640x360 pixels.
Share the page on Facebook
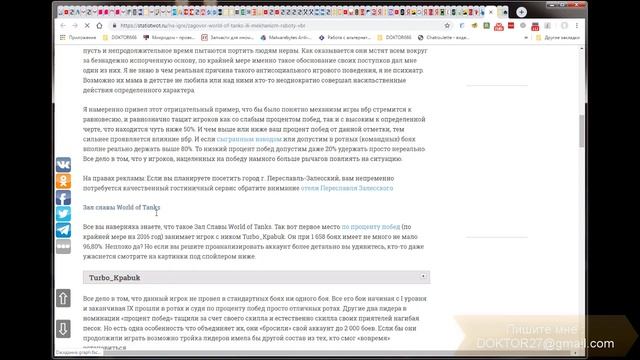pyautogui.click(x=63, y=198)
